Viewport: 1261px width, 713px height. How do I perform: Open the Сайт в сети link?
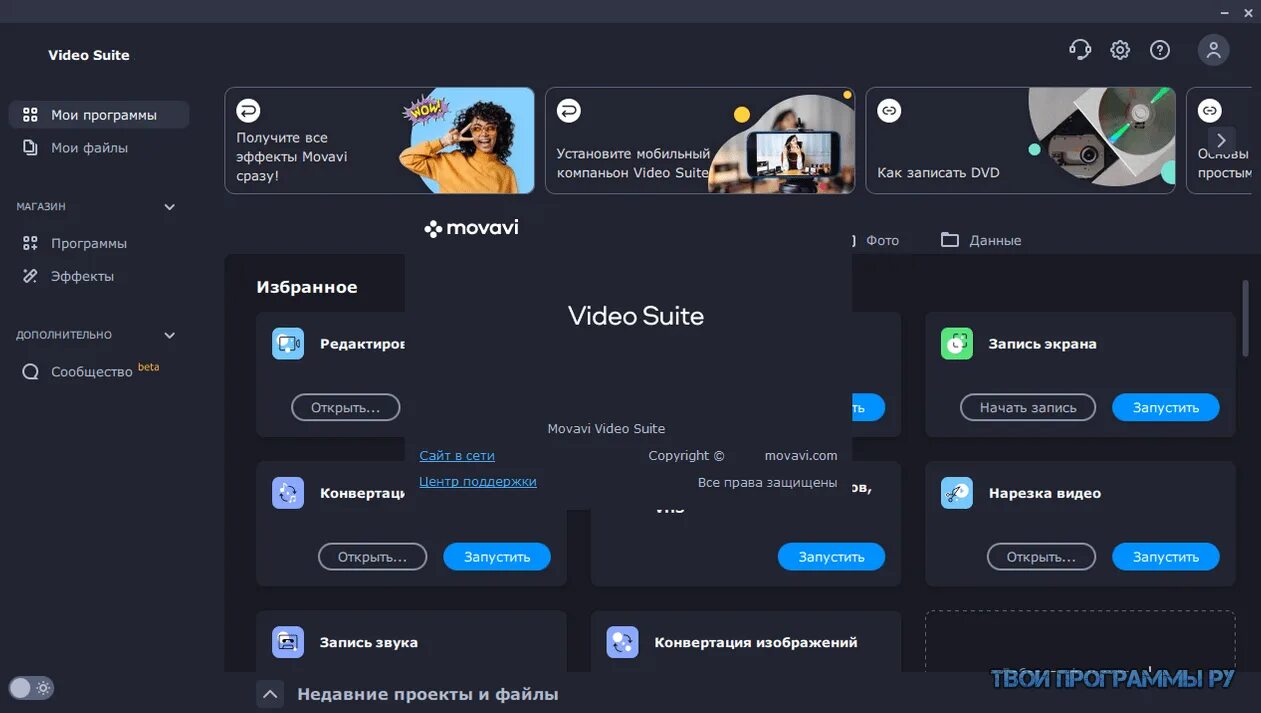click(457, 455)
